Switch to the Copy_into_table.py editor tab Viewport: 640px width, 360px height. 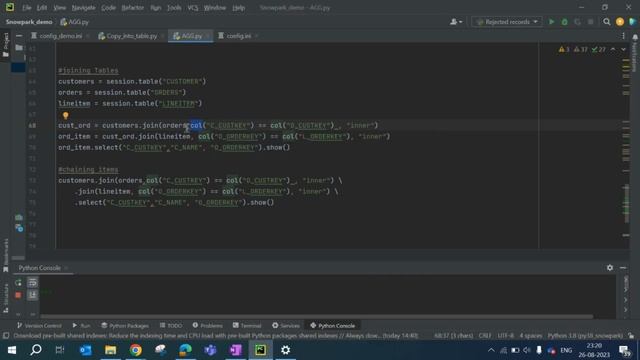(x=131, y=36)
